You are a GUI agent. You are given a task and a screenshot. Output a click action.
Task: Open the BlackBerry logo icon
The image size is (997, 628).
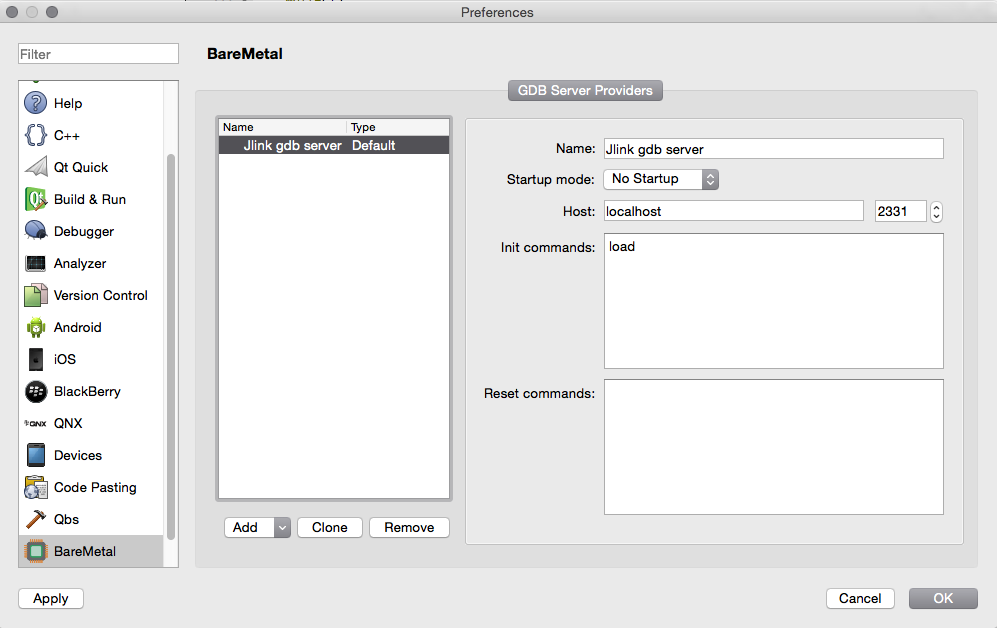point(36,391)
